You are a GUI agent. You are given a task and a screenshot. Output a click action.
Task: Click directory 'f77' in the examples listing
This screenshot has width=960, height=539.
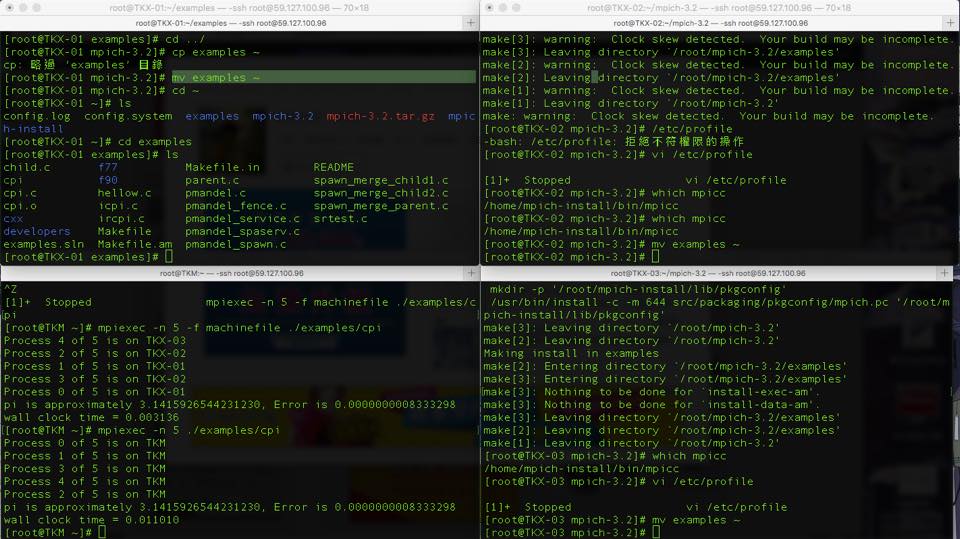108,167
